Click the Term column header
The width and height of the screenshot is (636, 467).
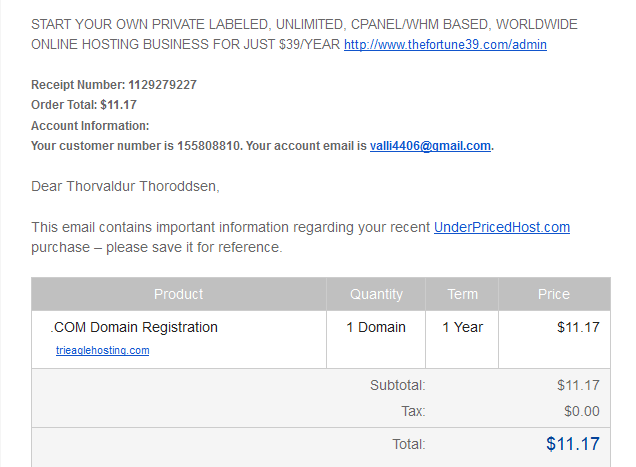point(462,294)
